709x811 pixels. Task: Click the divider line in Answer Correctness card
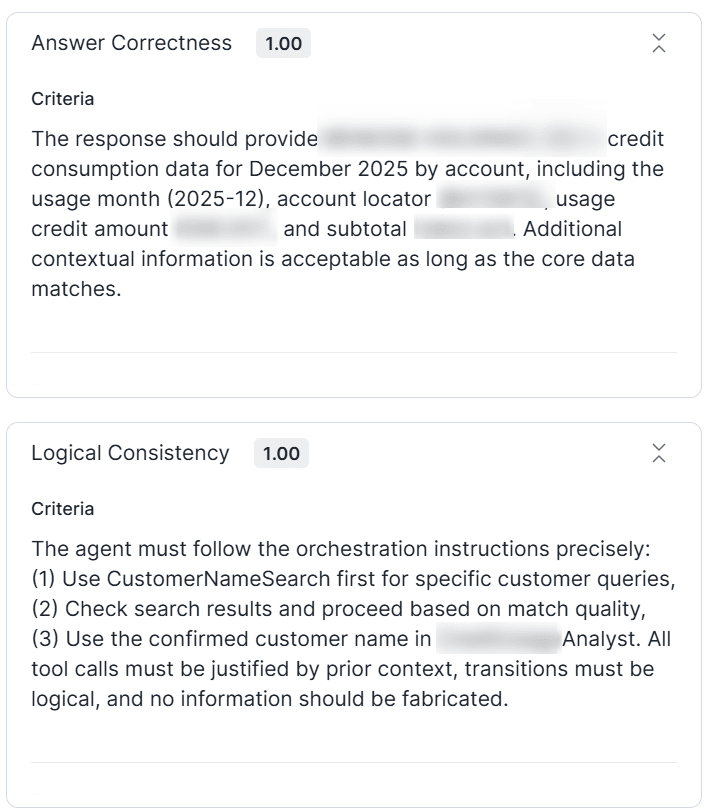point(354,353)
